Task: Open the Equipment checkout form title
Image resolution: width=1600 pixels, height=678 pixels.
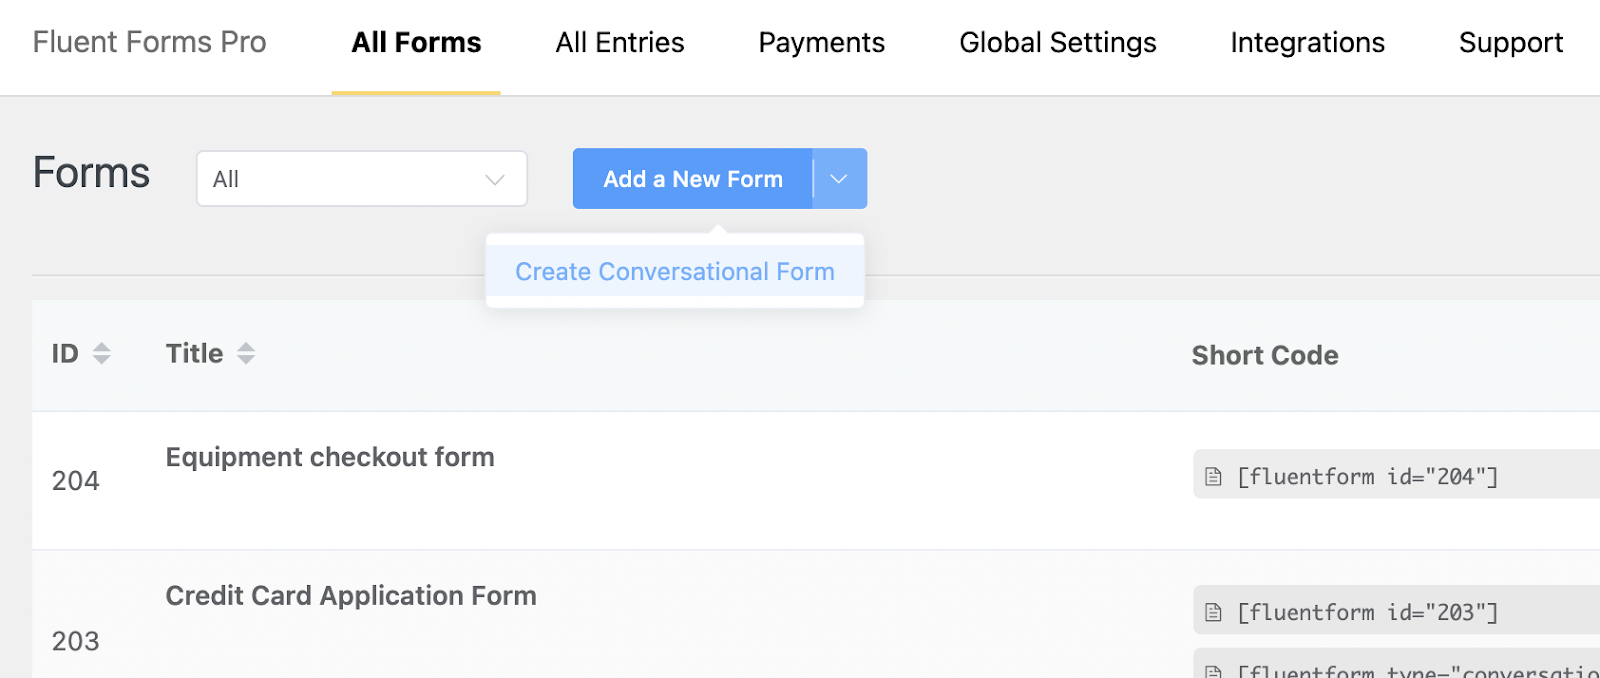Action: coord(330,457)
